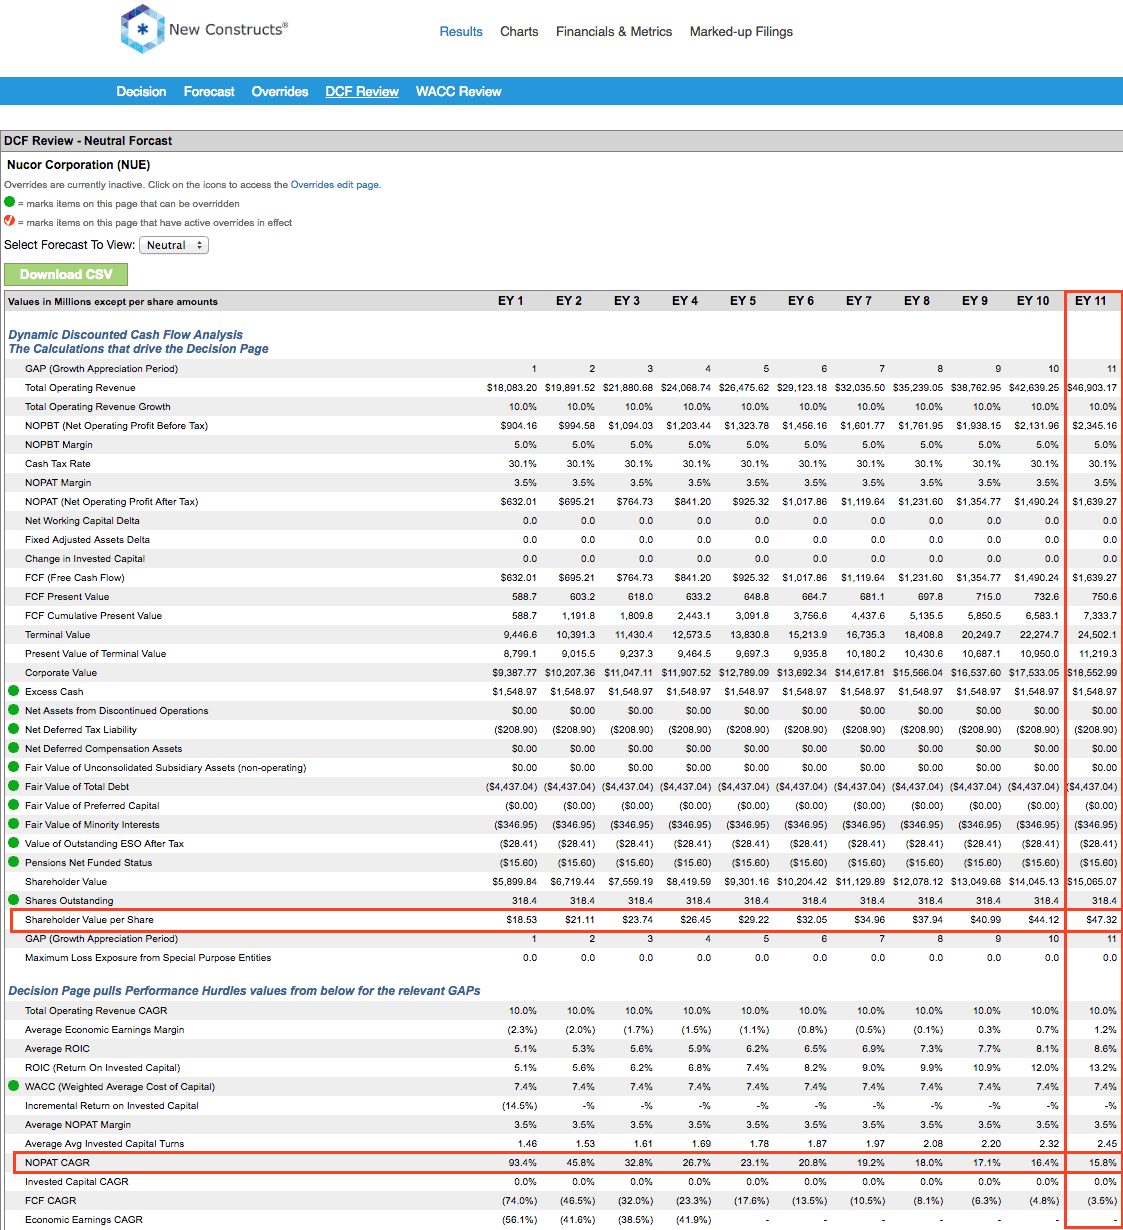Open the Results tab
The image size is (1123, 1230).
coord(461,32)
